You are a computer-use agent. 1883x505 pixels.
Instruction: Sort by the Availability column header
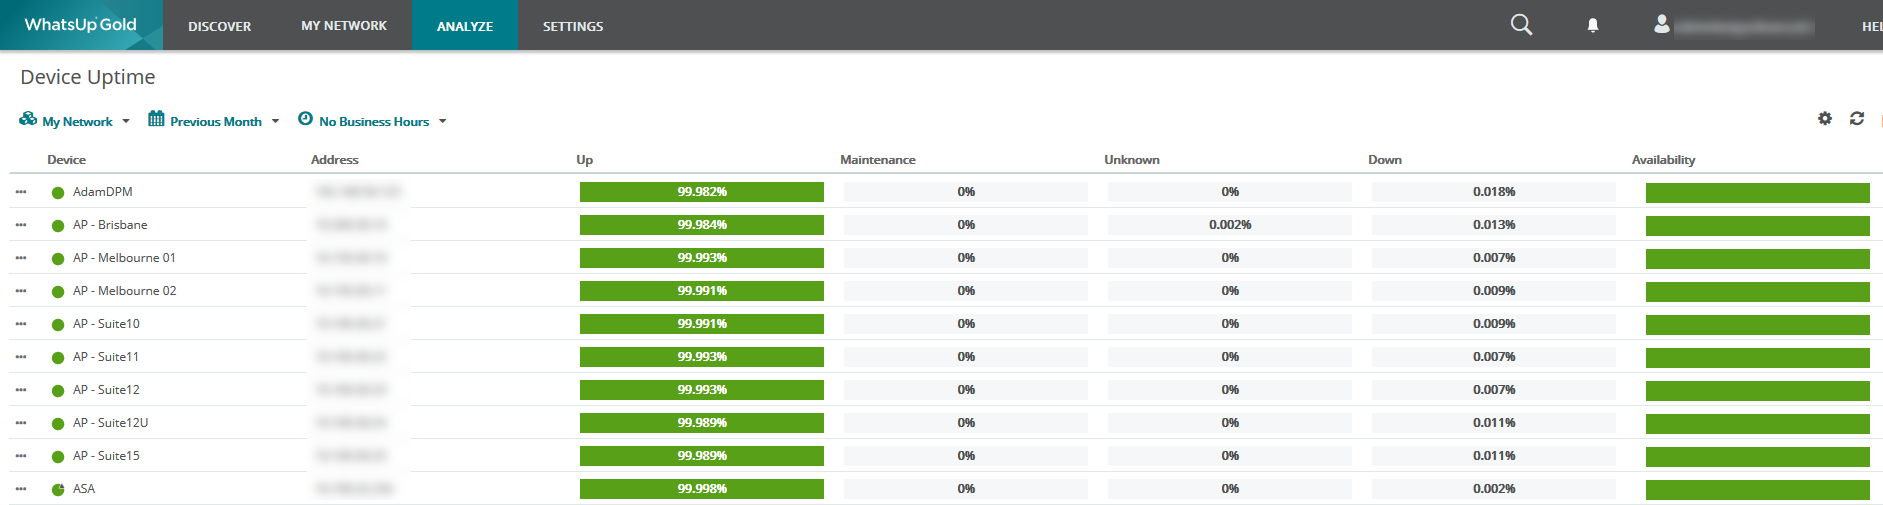[x=1663, y=160]
